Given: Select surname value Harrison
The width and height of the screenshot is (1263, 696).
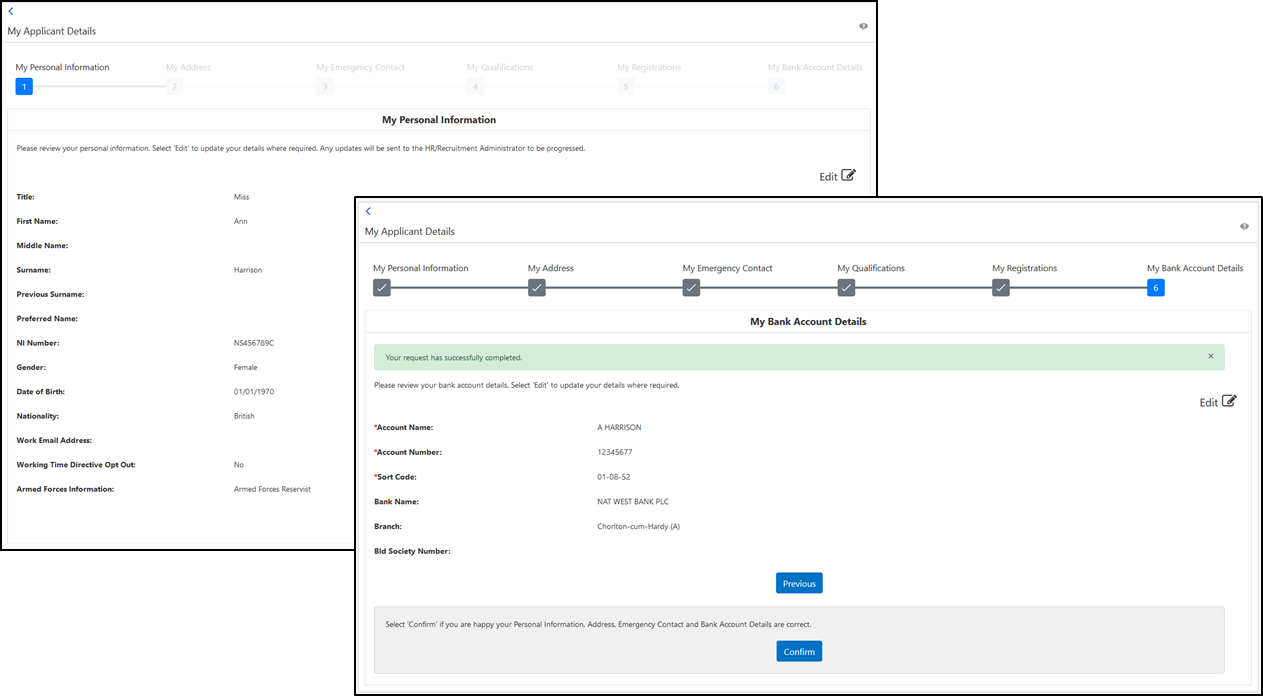Looking at the screenshot, I should (x=248, y=270).
